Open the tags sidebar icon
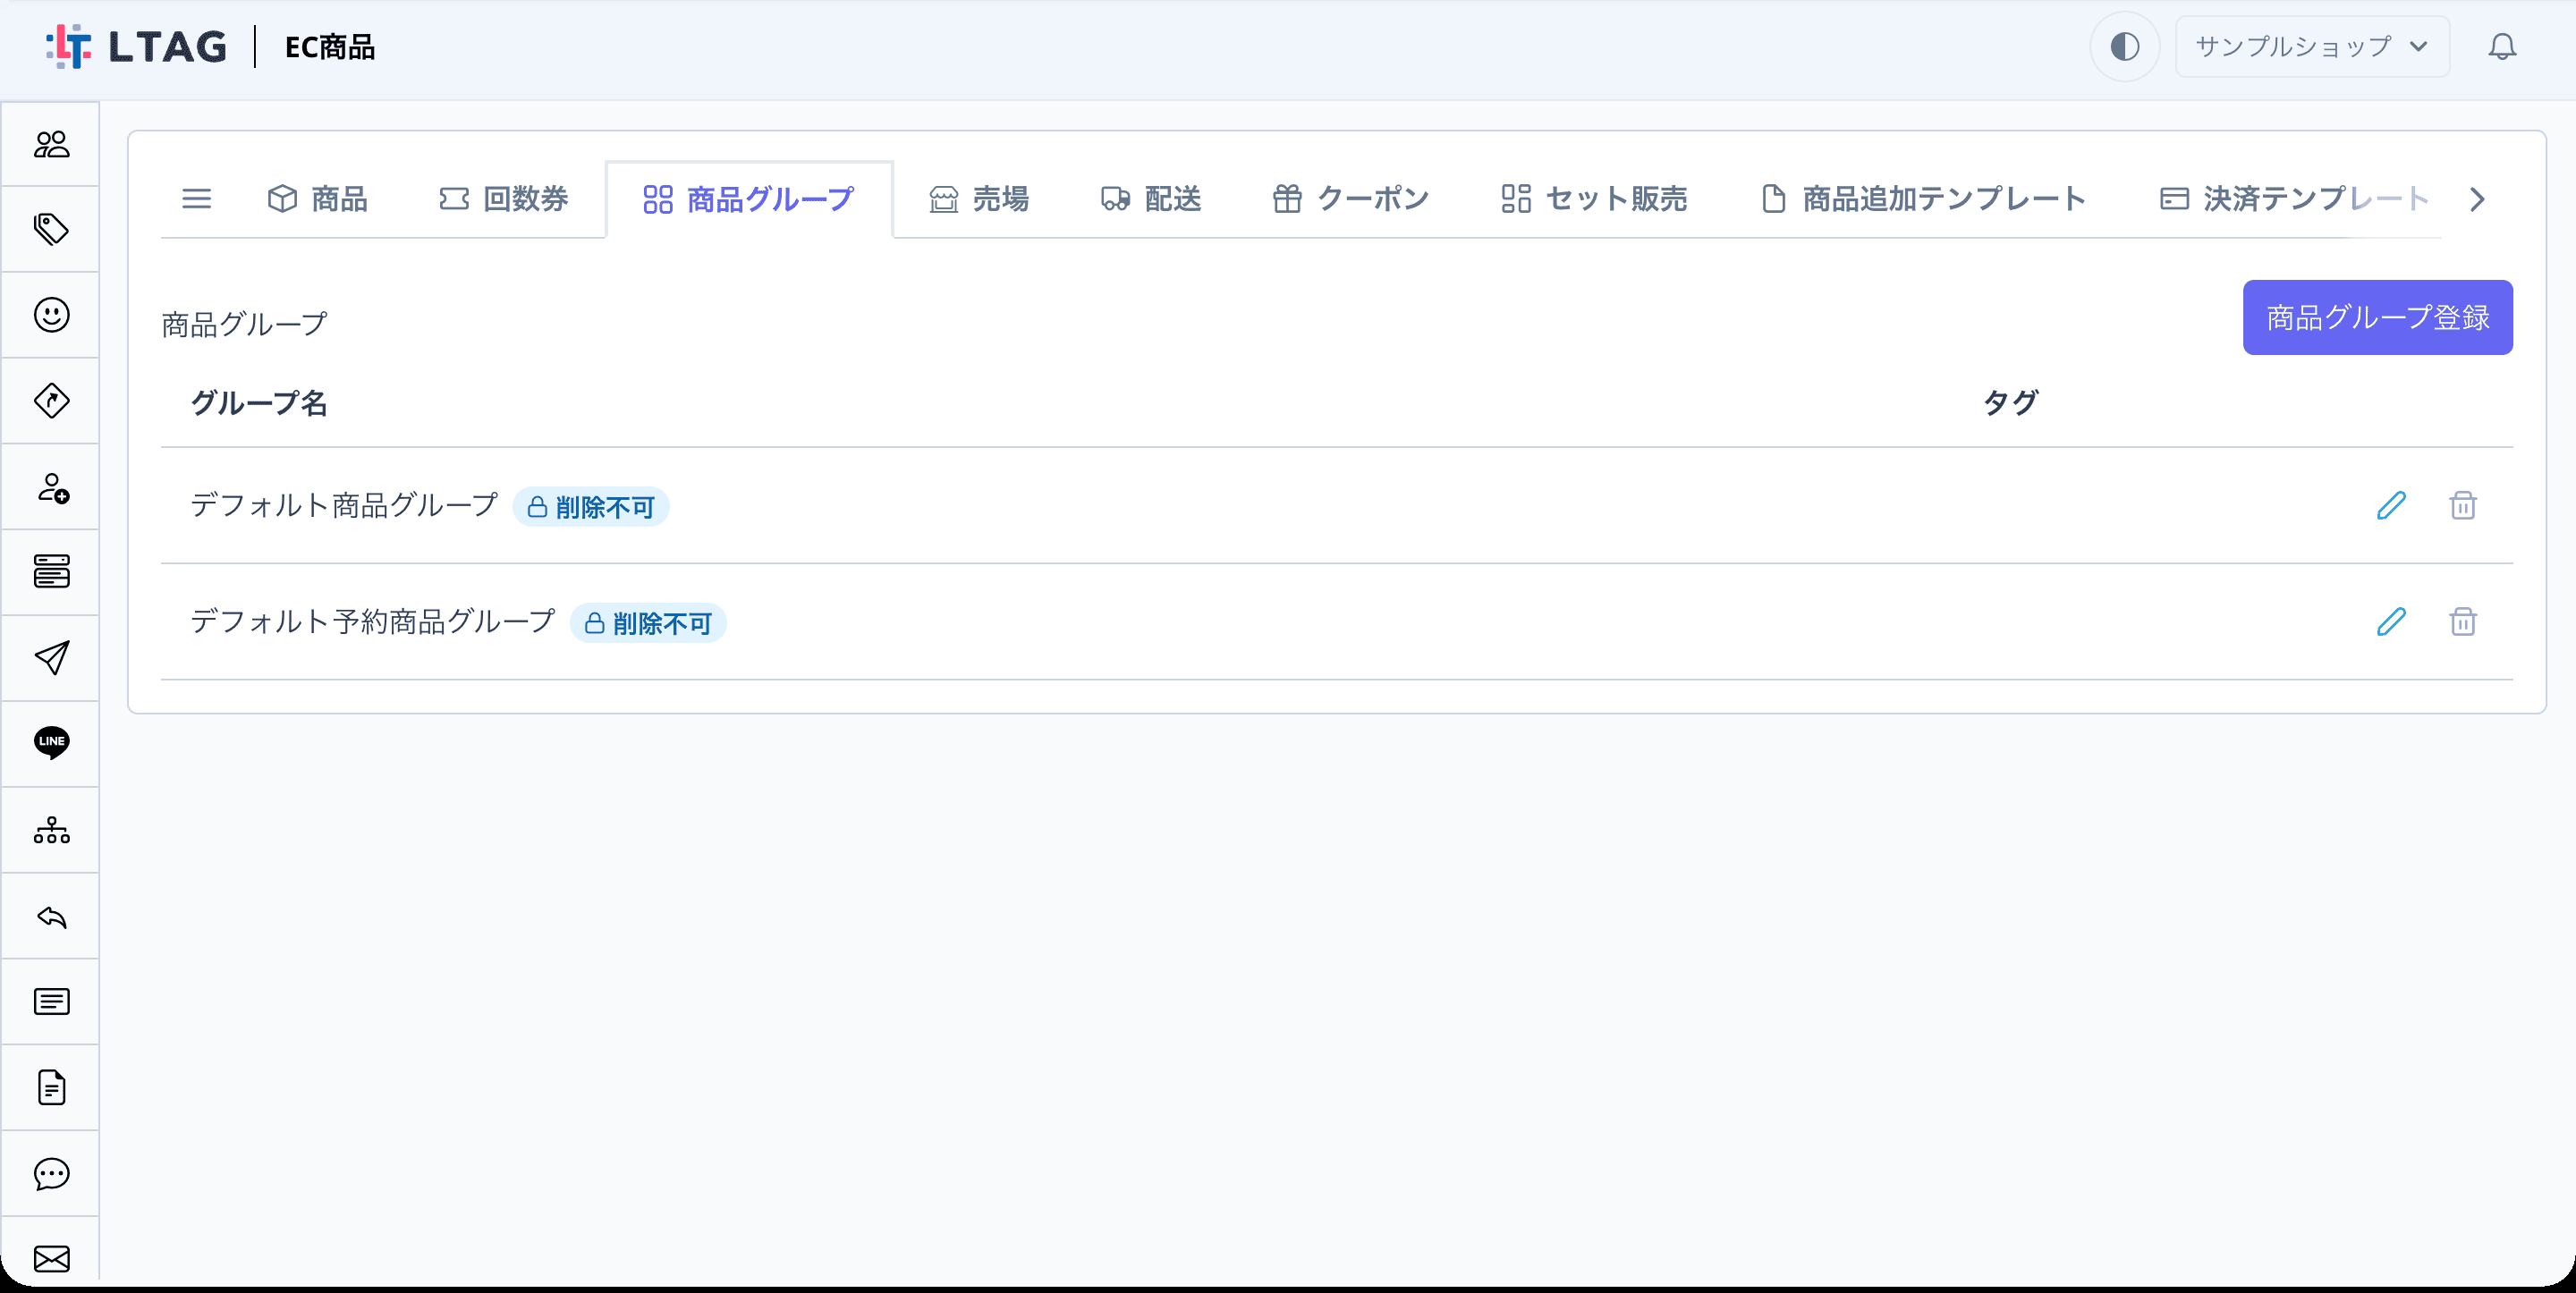2576x1293 pixels. [51, 230]
